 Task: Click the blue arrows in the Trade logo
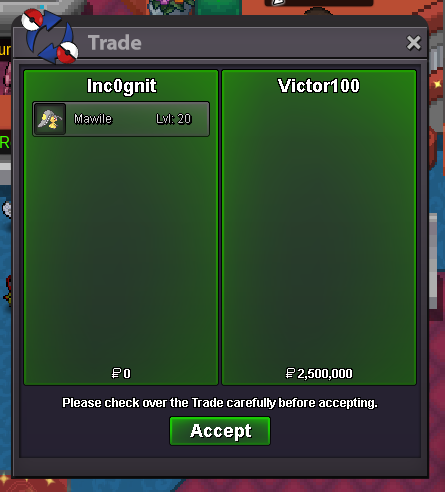(50, 36)
